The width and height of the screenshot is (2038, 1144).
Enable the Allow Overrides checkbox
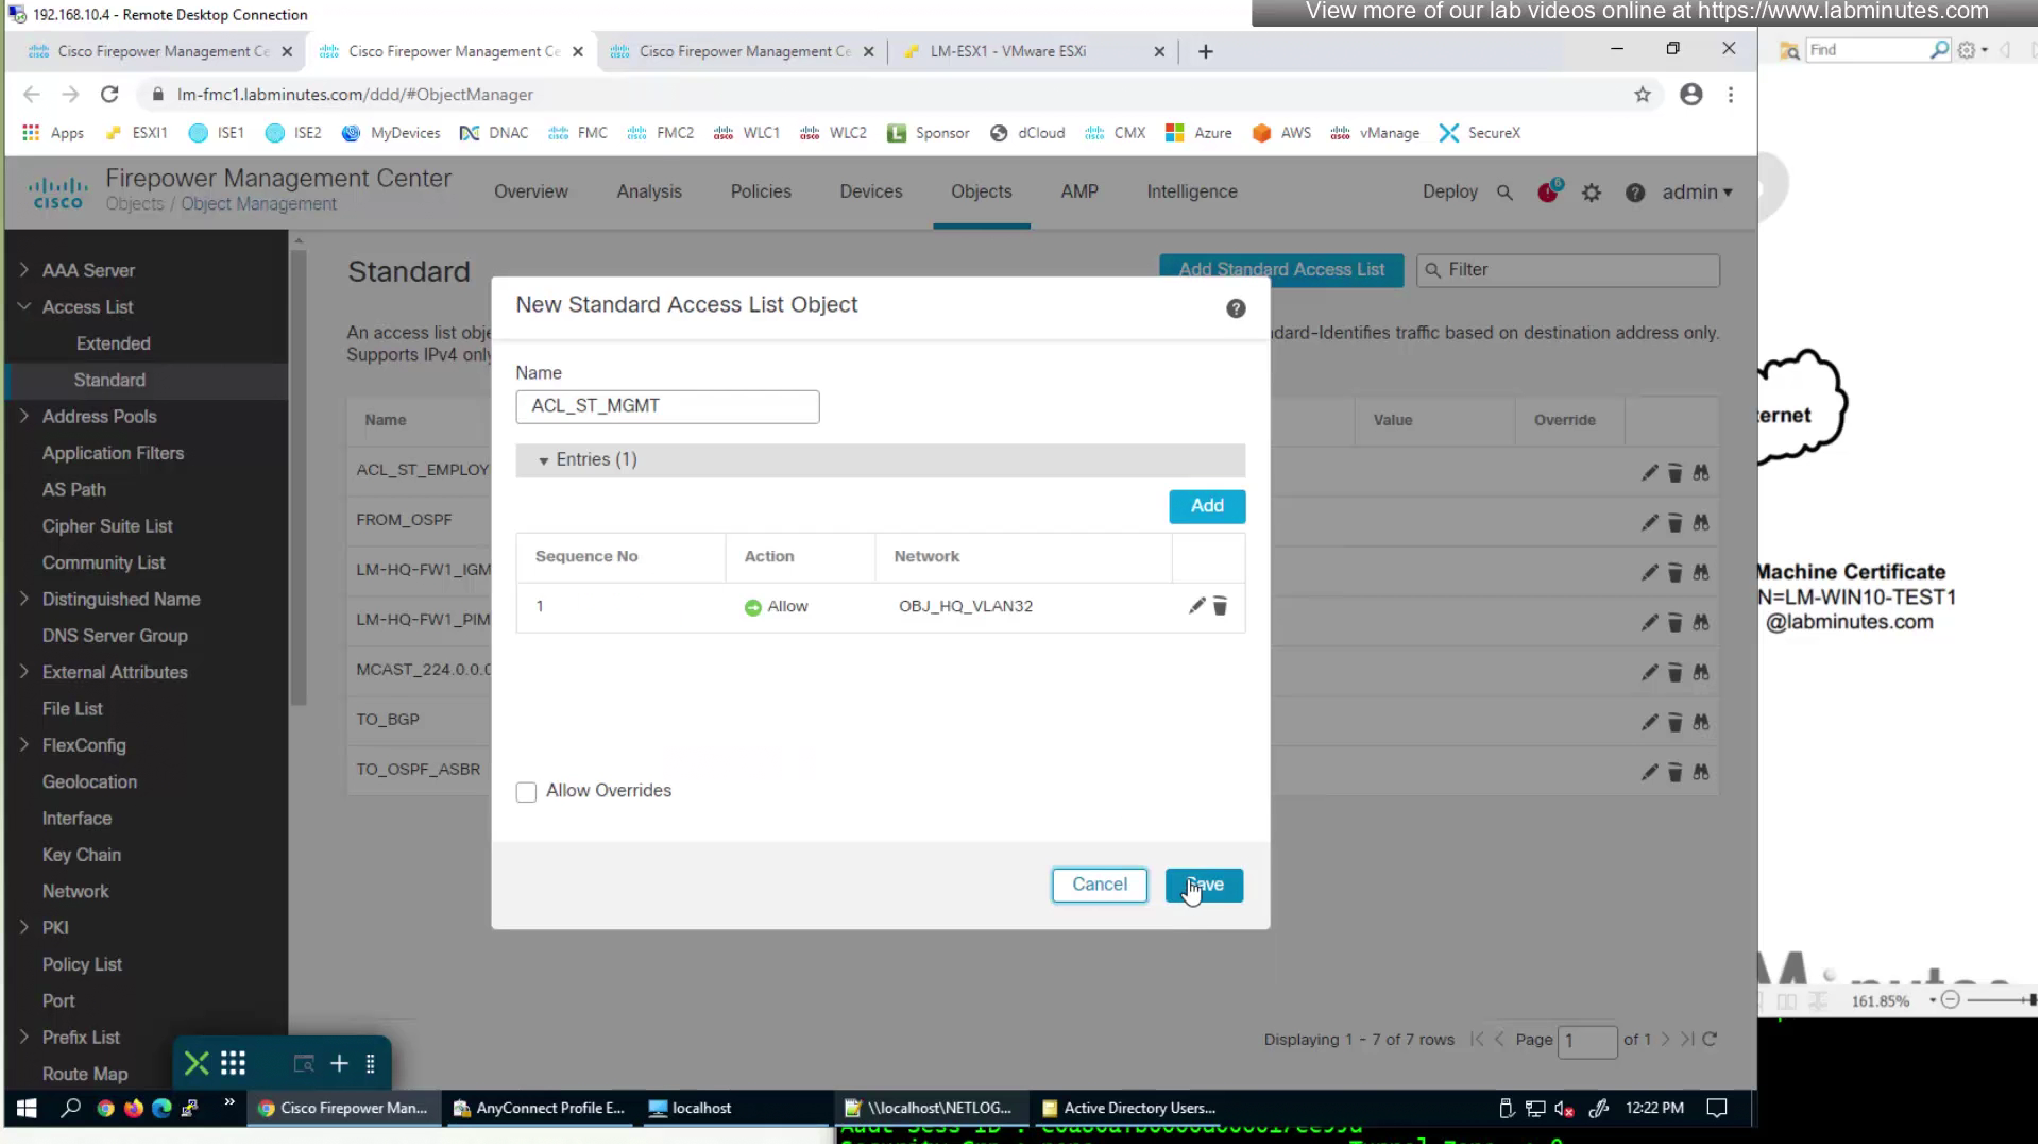[526, 792]
